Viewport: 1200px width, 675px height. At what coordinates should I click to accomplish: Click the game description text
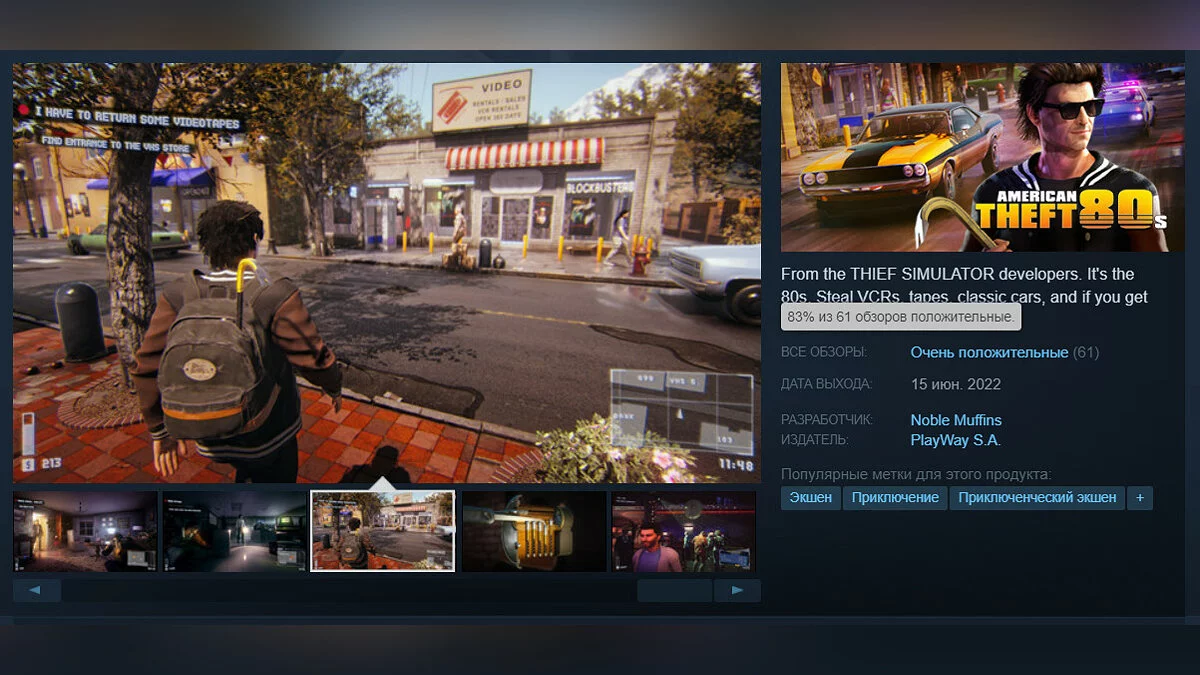(x=964, y=285)
